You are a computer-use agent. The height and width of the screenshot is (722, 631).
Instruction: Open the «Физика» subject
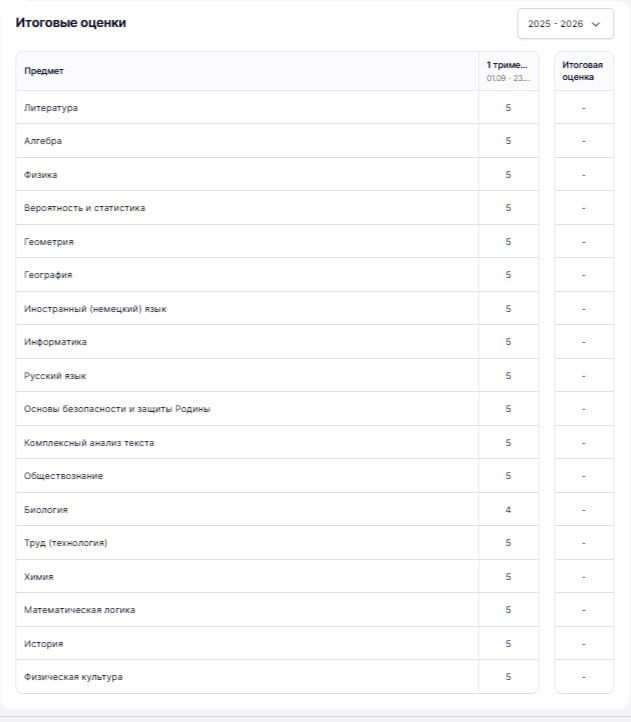pyautogui.click(x=41, y=175)
